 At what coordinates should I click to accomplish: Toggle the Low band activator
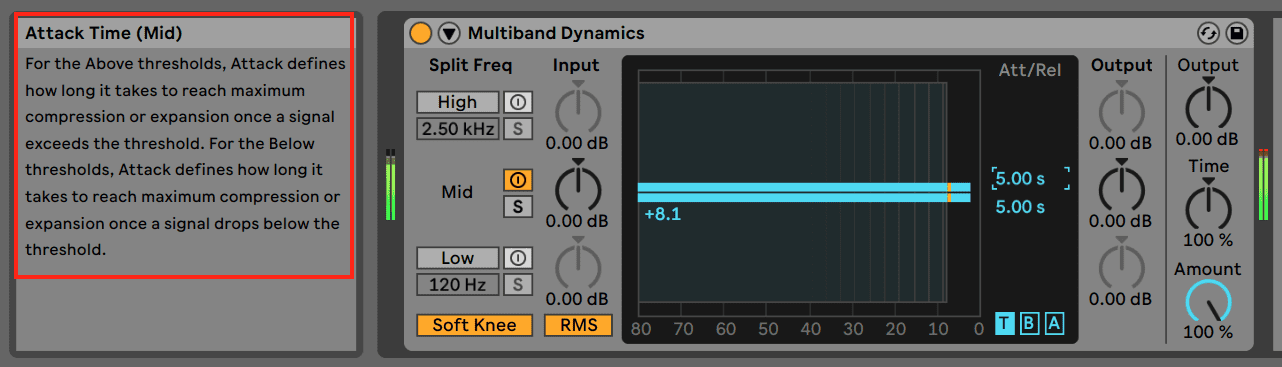click(x=517, y=258)
